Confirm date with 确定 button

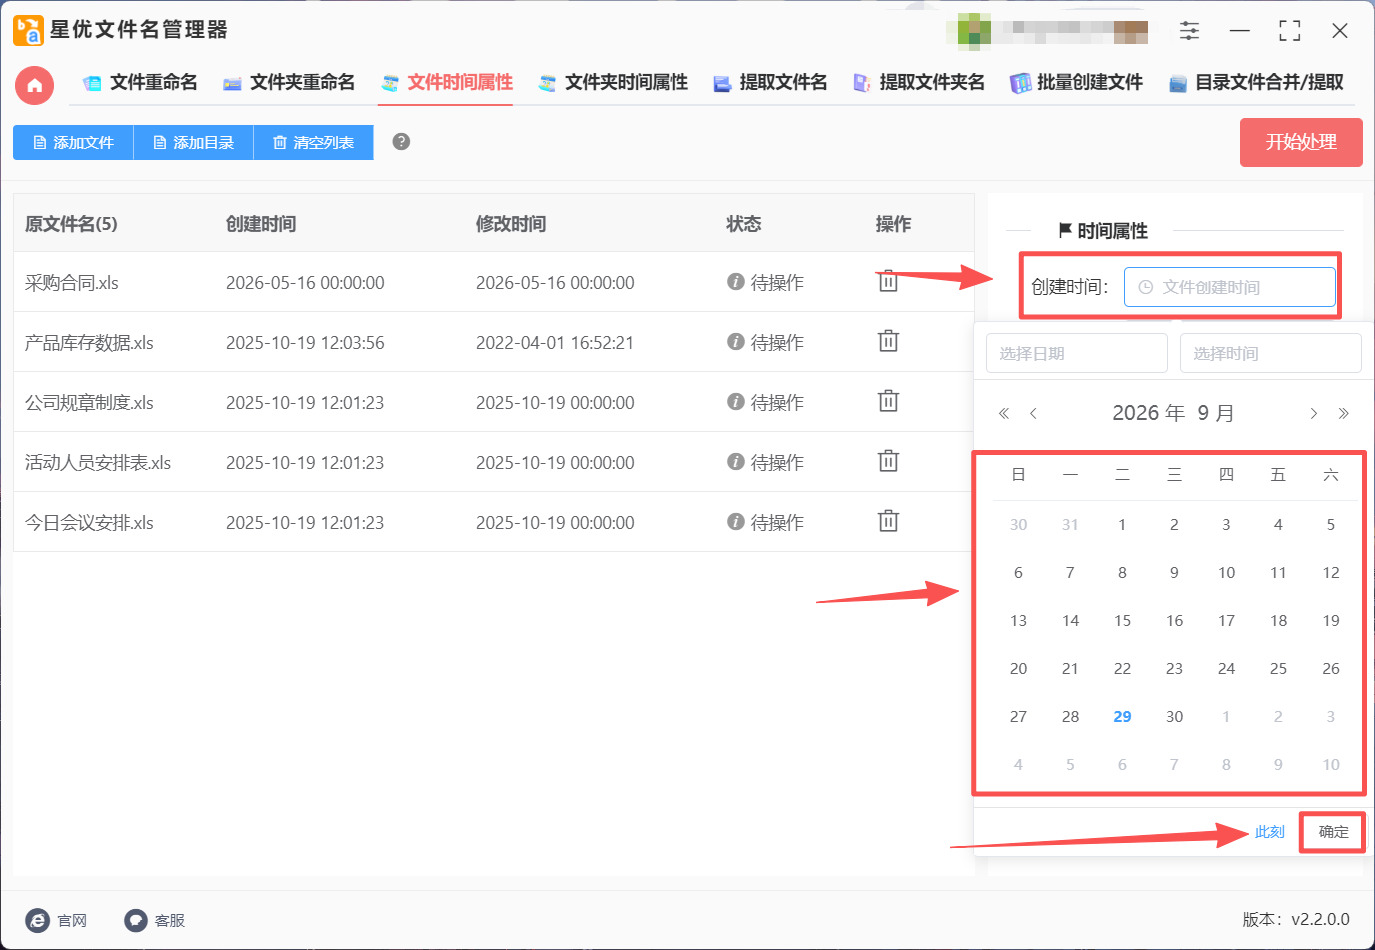tap(1333, 832)
